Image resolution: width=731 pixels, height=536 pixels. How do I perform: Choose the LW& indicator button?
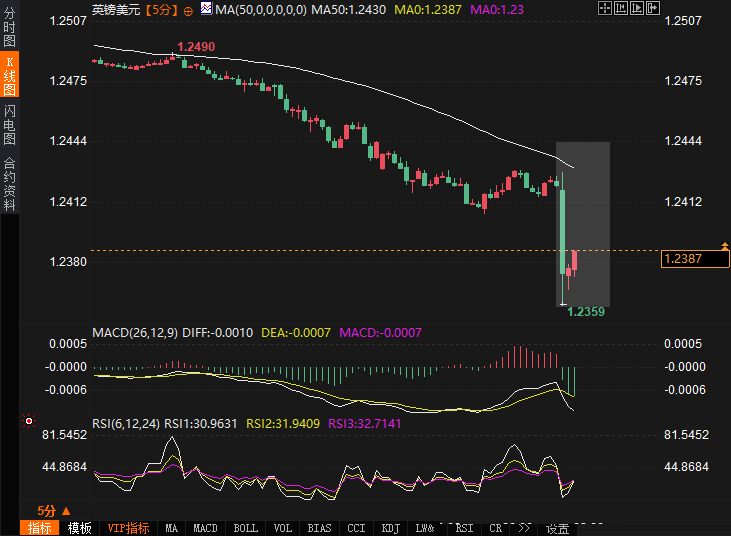coord(425,528)
